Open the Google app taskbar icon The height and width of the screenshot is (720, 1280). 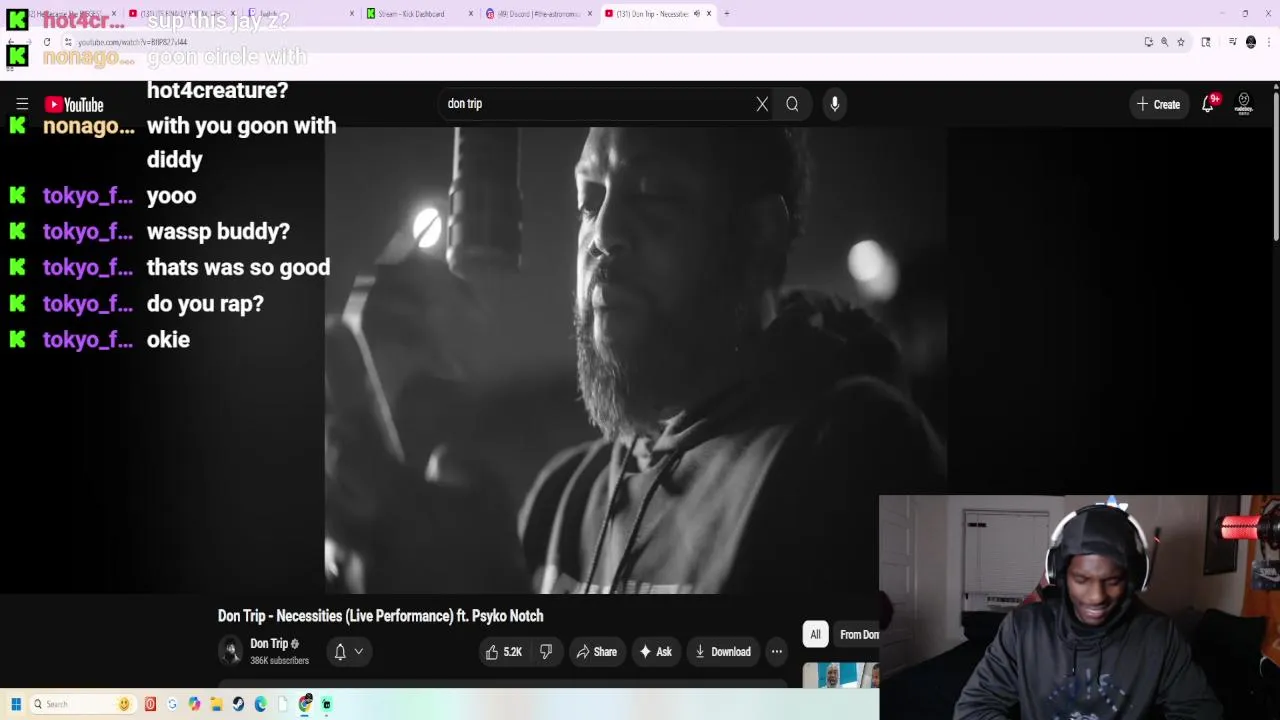172,704
